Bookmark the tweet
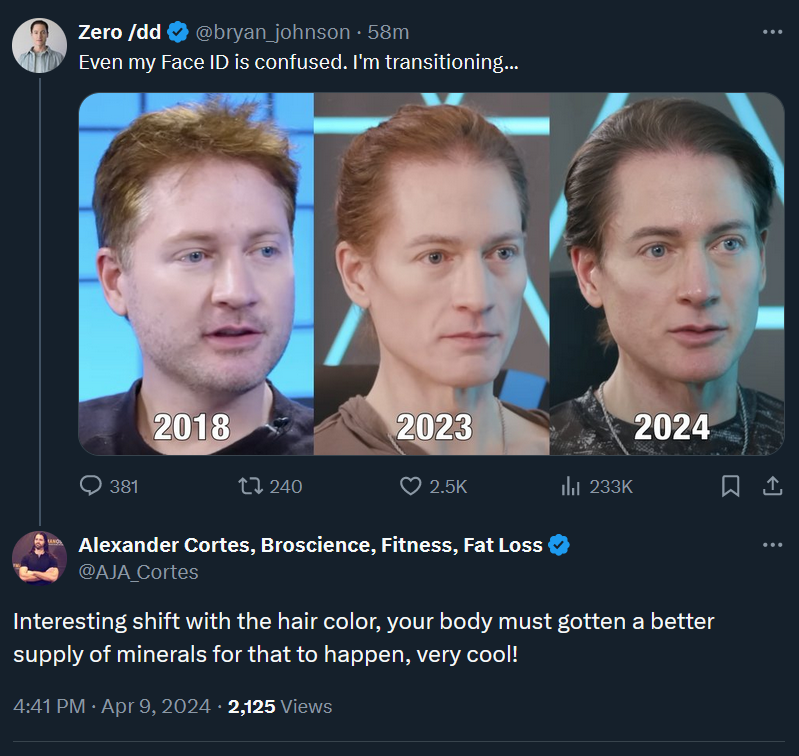The image size is (799, 756). (x=730, y=486)
